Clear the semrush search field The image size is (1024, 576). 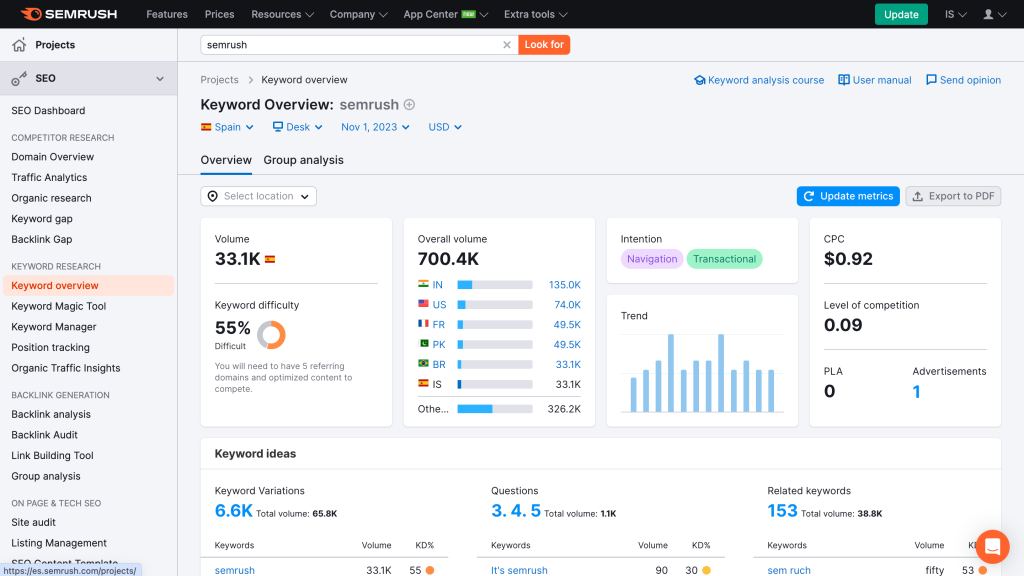click(507, 44)
